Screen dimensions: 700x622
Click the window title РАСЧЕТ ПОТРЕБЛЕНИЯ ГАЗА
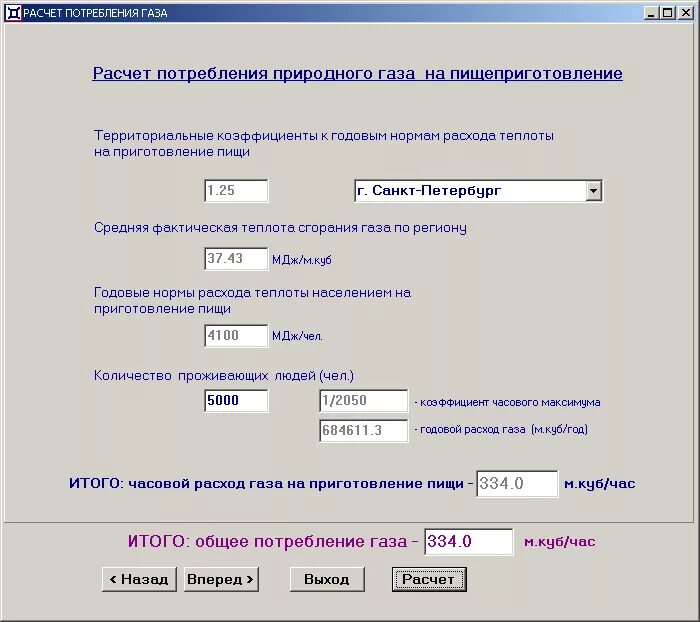pyautogui.click(x=95, y=13)
